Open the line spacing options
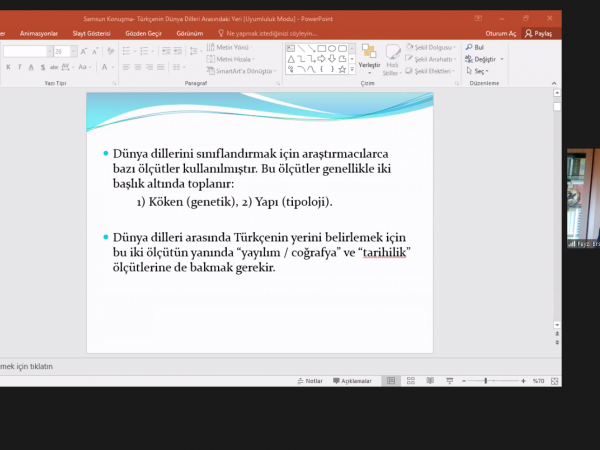The width and height of the screenshot is (600, 450). click(x=196, y=51)
